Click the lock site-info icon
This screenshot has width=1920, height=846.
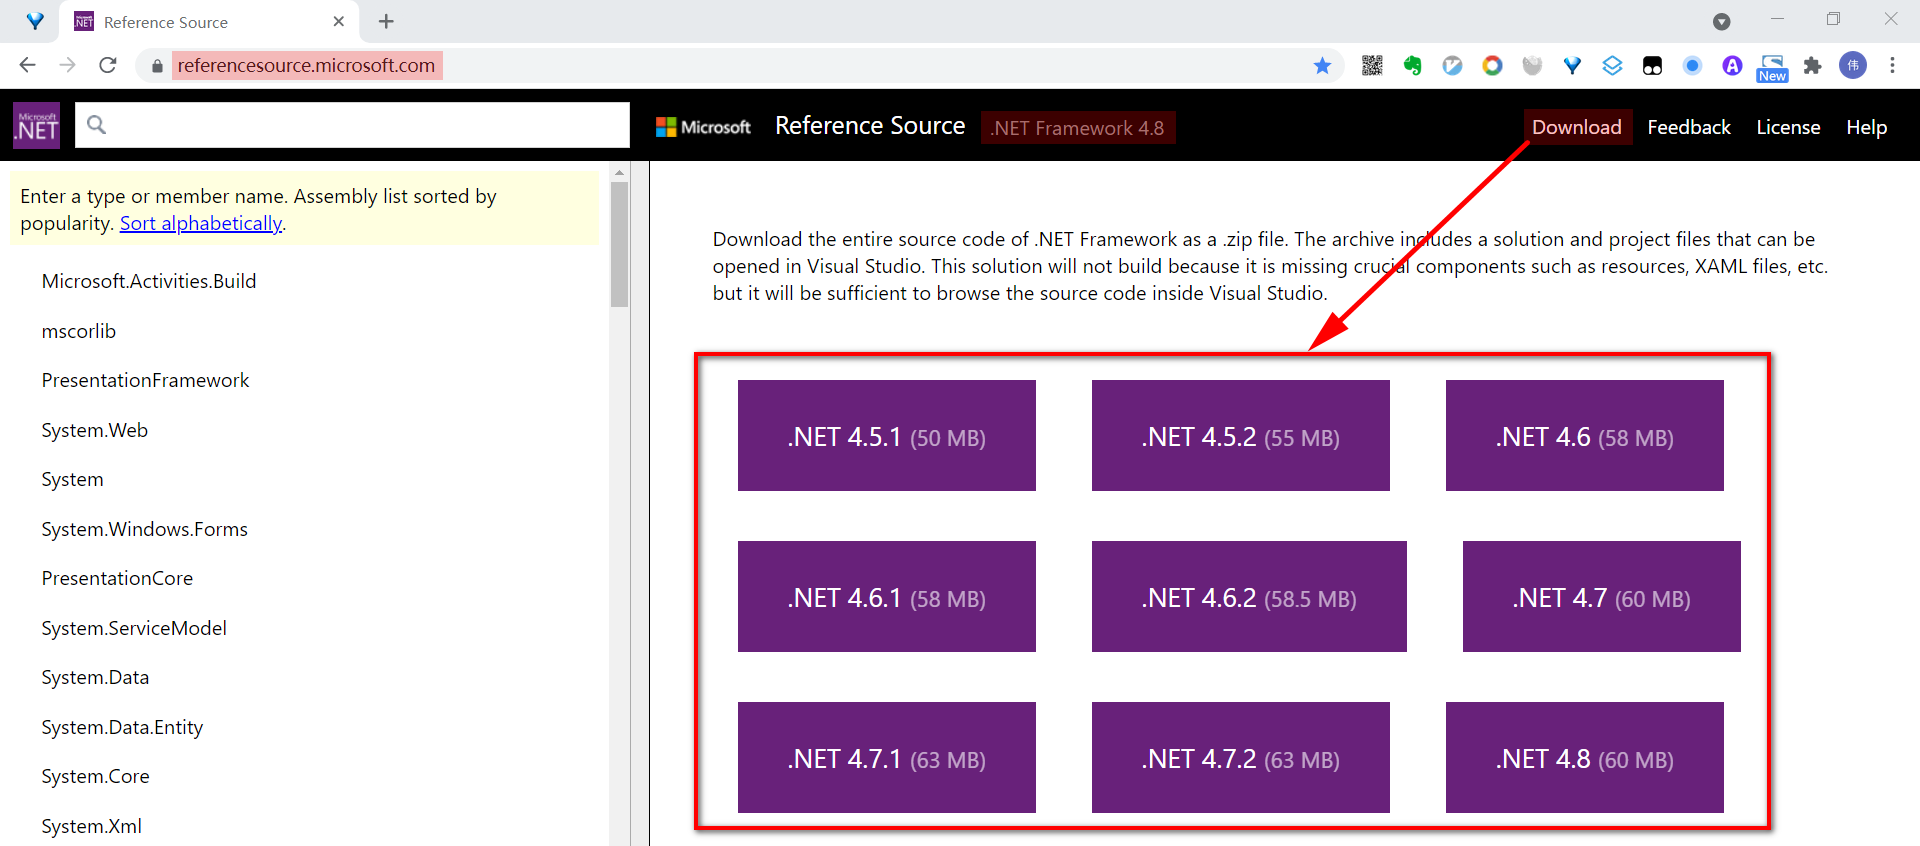click(x=157, y=66)
